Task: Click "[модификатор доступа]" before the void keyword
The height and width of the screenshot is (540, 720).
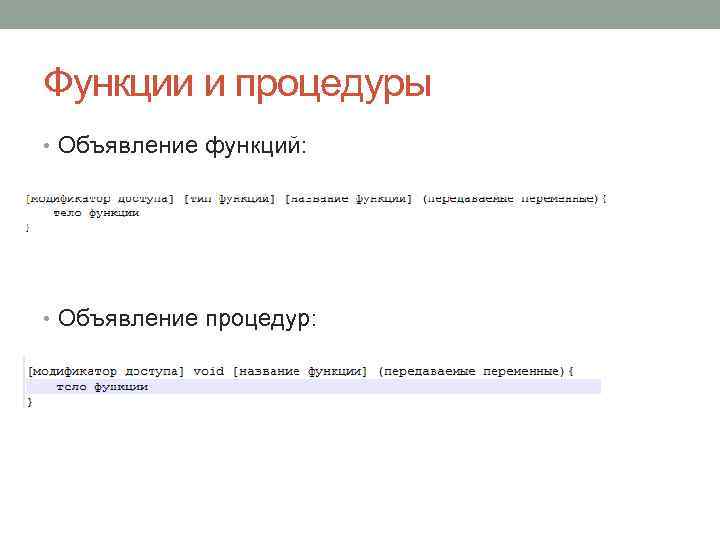Action: [106, 371]
